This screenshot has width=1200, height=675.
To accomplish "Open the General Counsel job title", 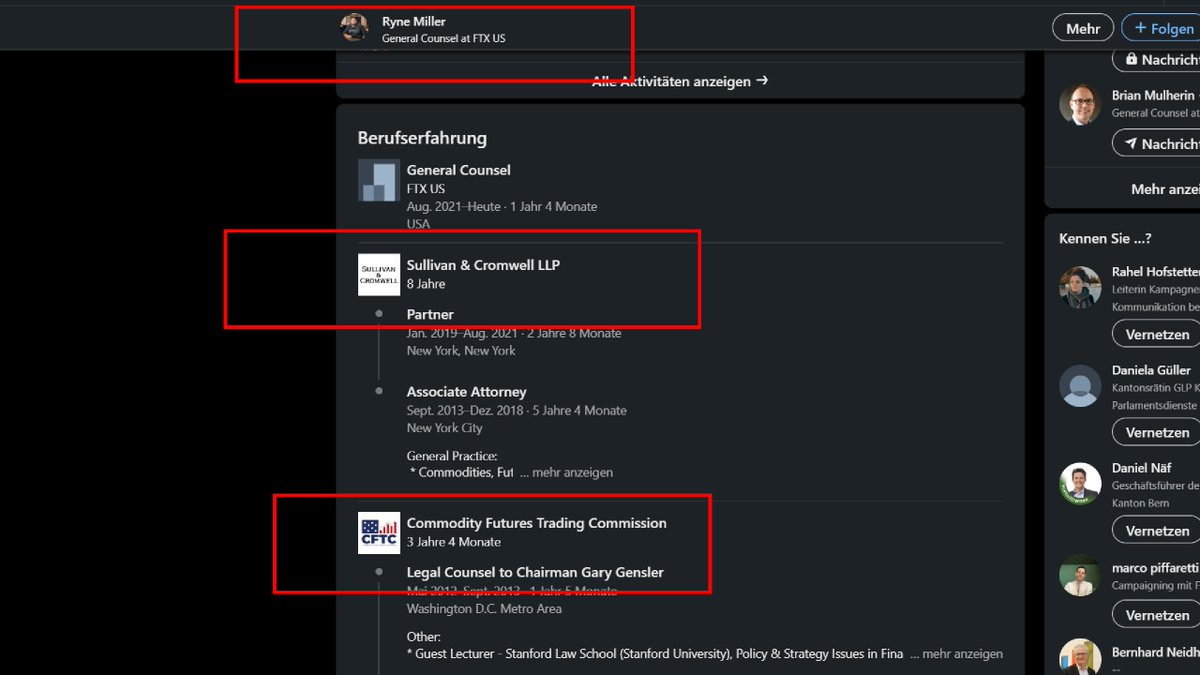I will tap(458, 170).
